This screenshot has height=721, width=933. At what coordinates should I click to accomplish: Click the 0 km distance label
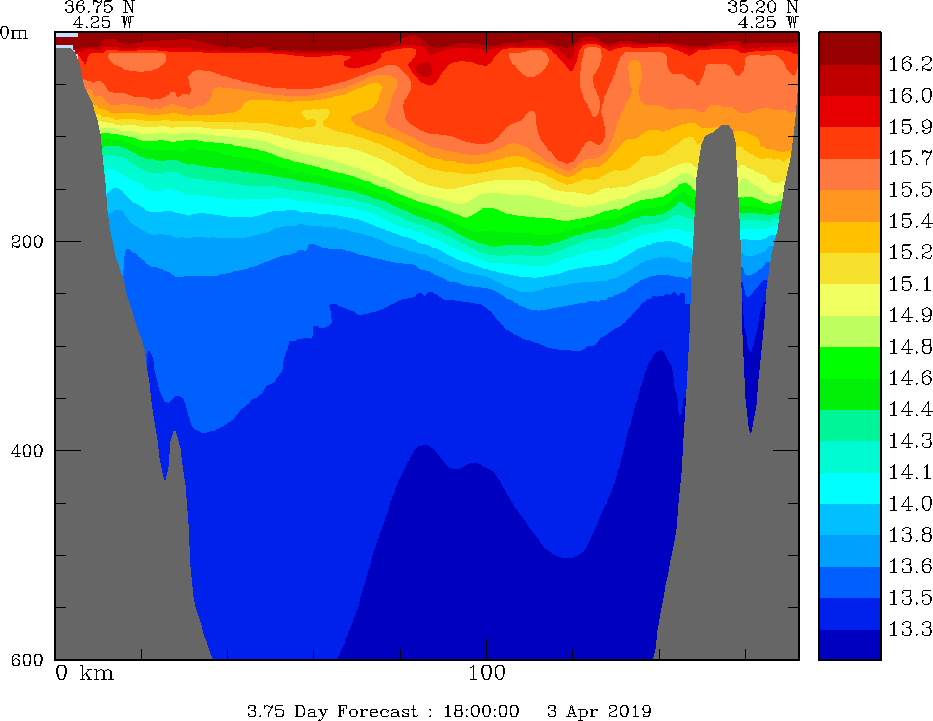(x=84, y=673)
